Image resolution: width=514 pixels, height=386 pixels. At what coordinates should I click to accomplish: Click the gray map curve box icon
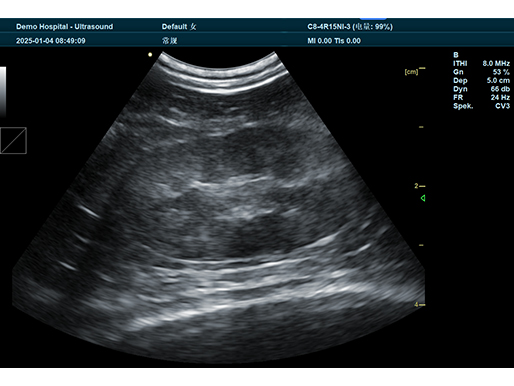(13, 140)
